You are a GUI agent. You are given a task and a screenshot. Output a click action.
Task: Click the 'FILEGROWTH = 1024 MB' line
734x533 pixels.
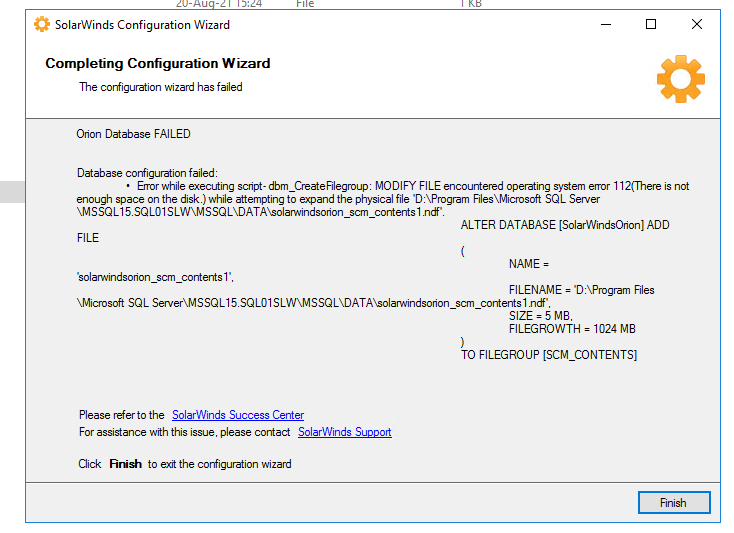pos(572,329)
